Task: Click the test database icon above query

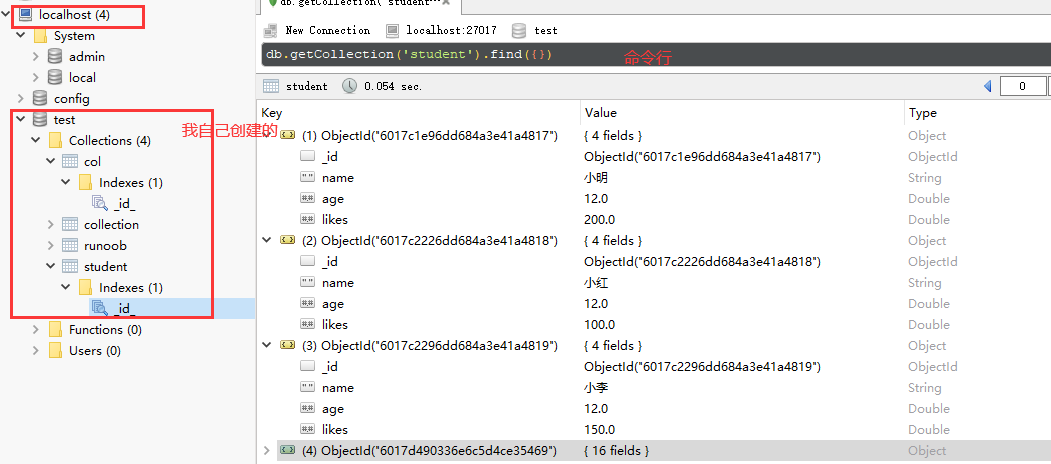Action: (x=518, y=30)
